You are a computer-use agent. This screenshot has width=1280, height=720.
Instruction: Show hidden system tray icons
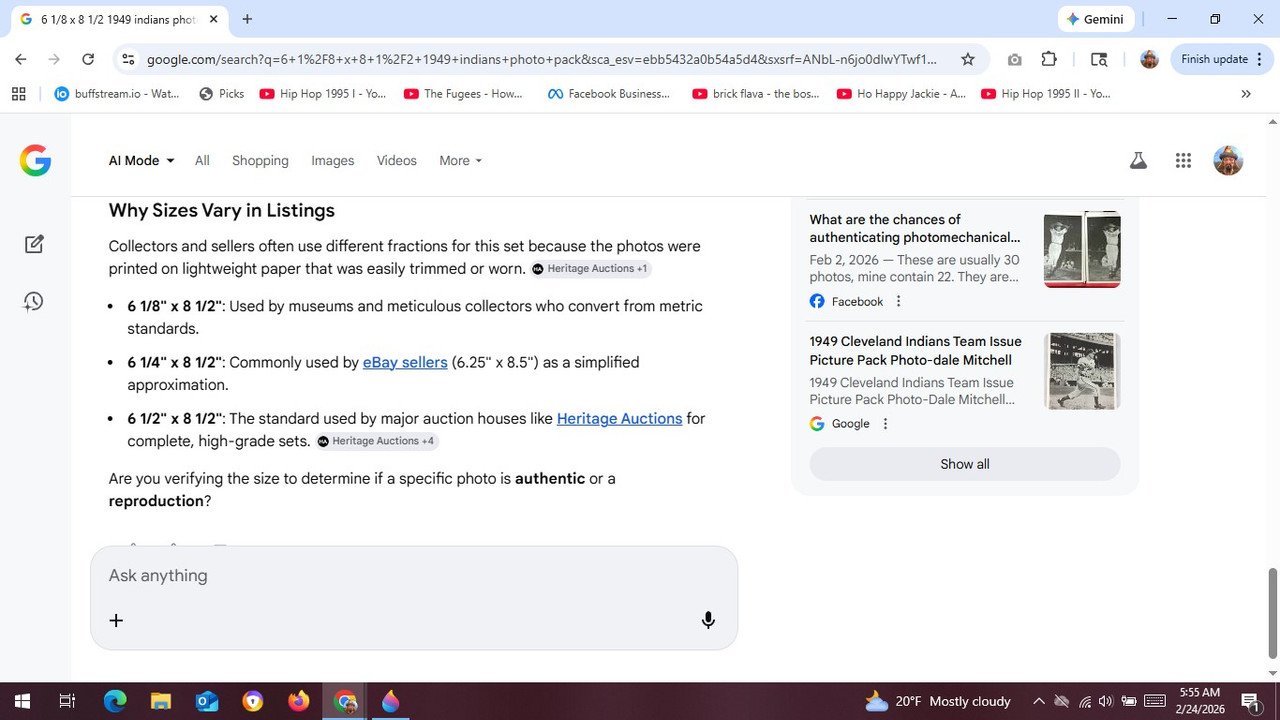1038,701
